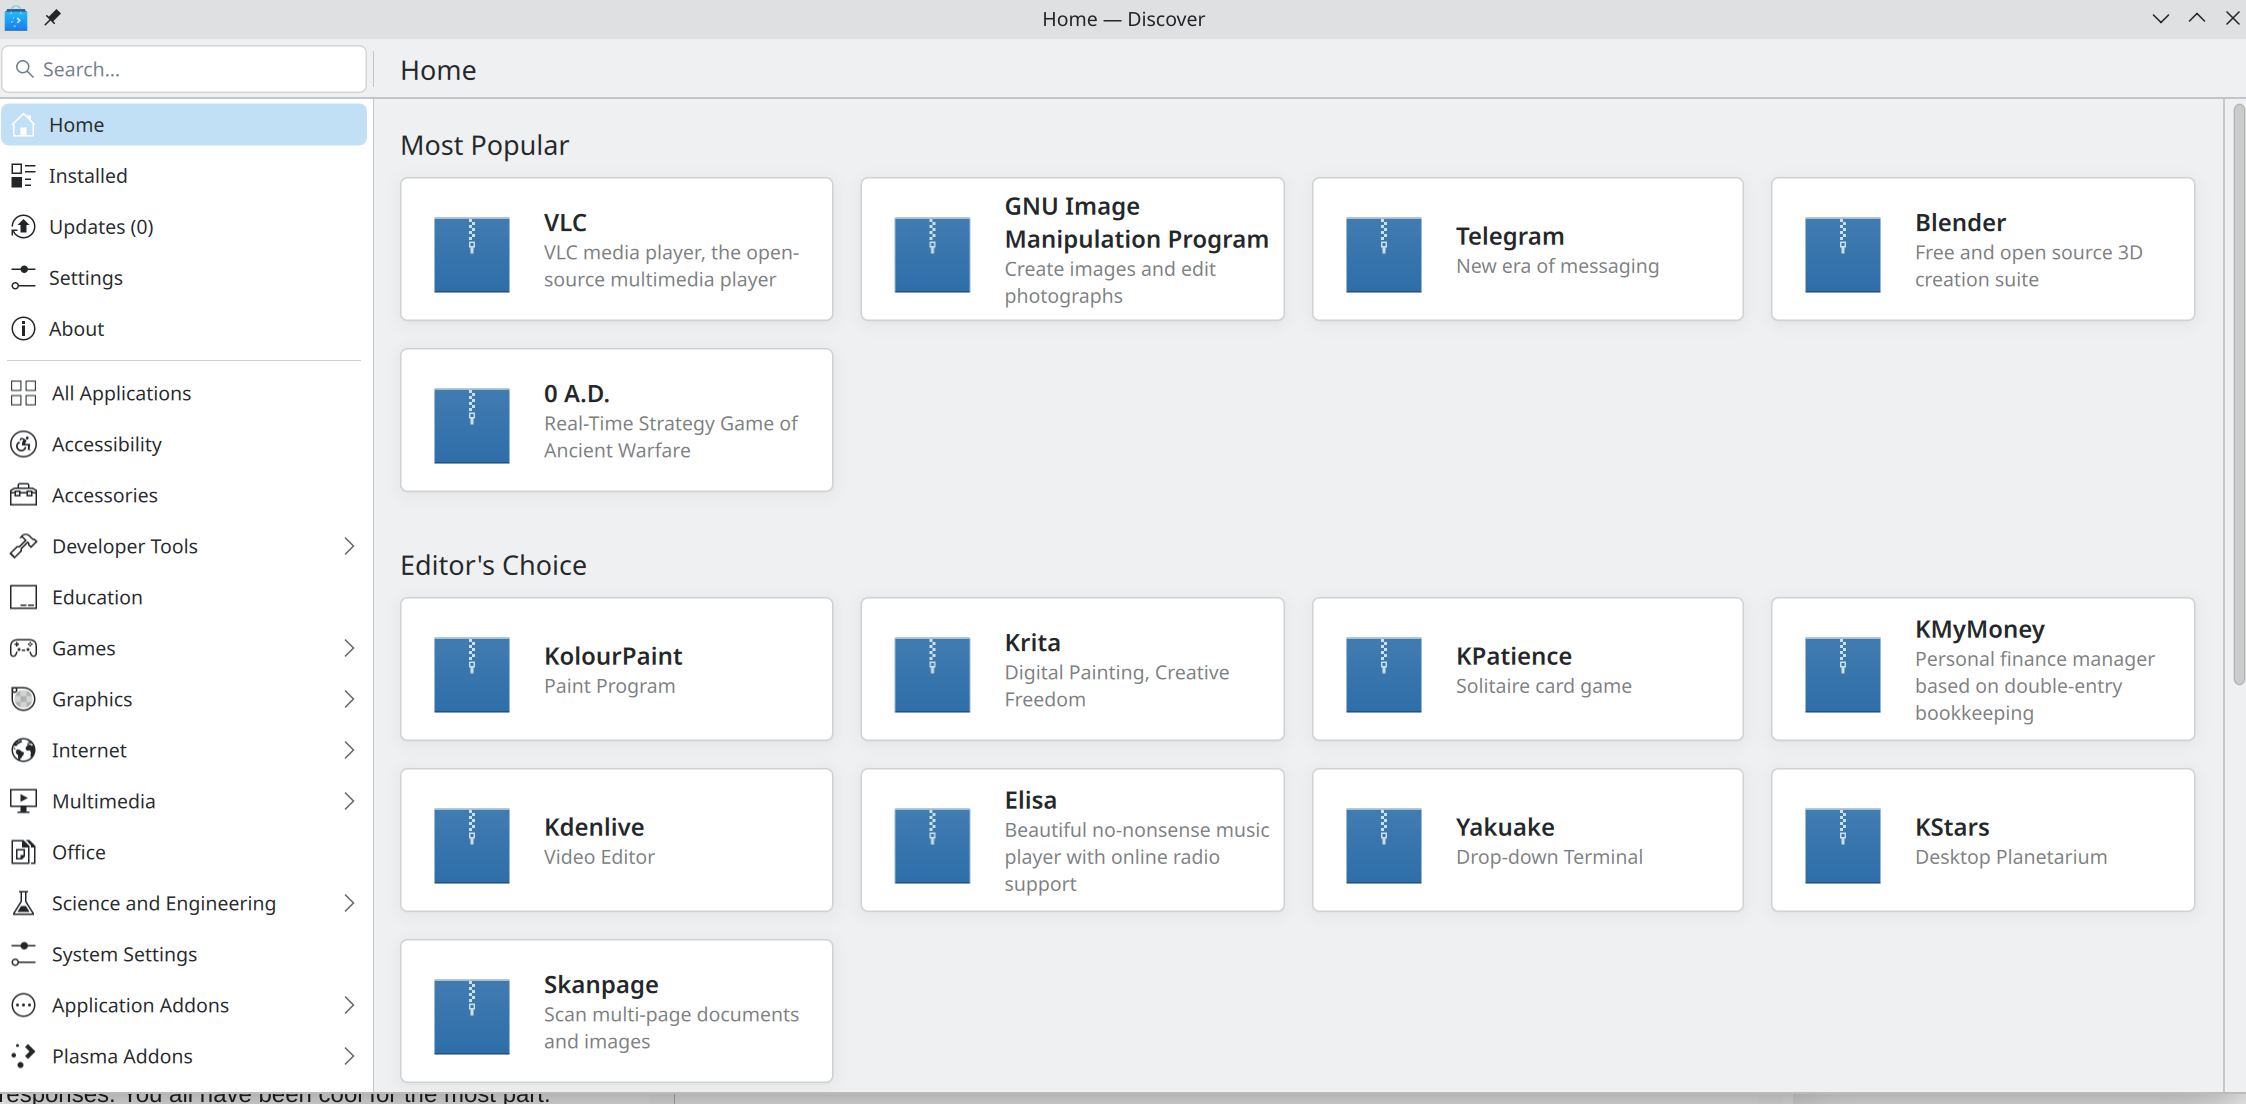Click the Discover app icon in title bar
Viewport: 2246px width, 1104px height.
coord(16,18)
